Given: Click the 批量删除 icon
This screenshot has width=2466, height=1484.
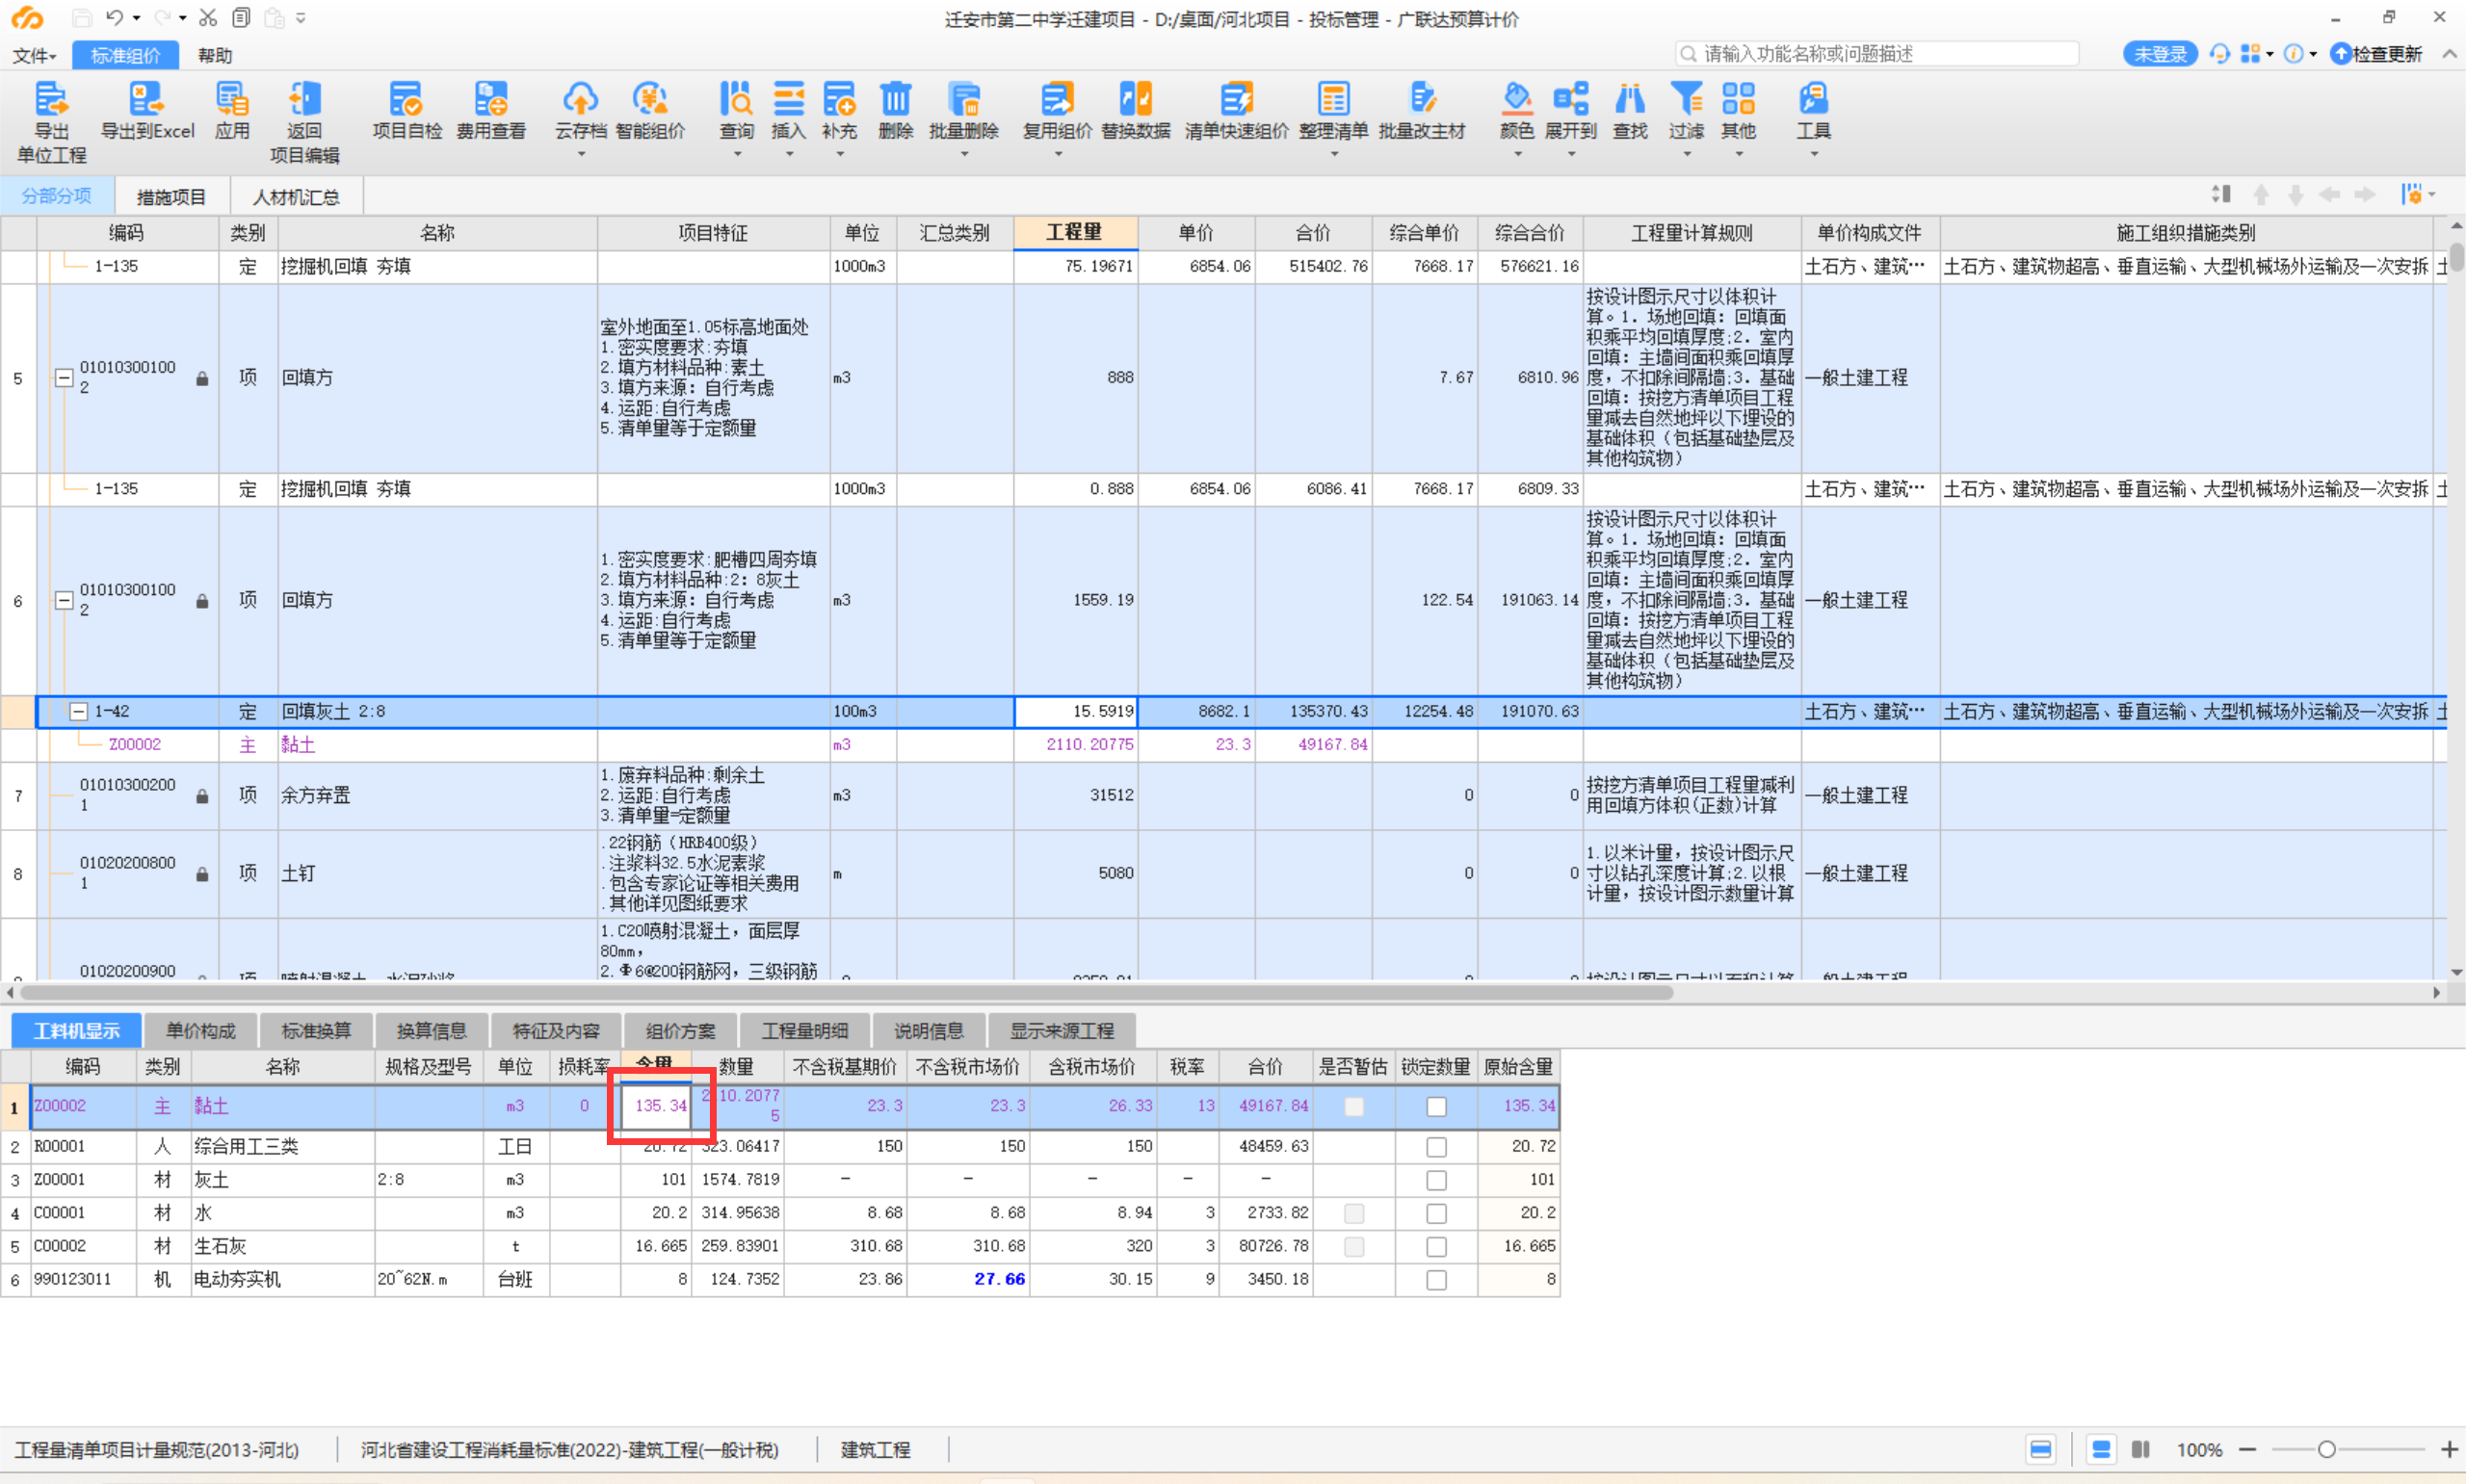Looking at the screenshot, I should pyautogui.click(x=964, y=99).
